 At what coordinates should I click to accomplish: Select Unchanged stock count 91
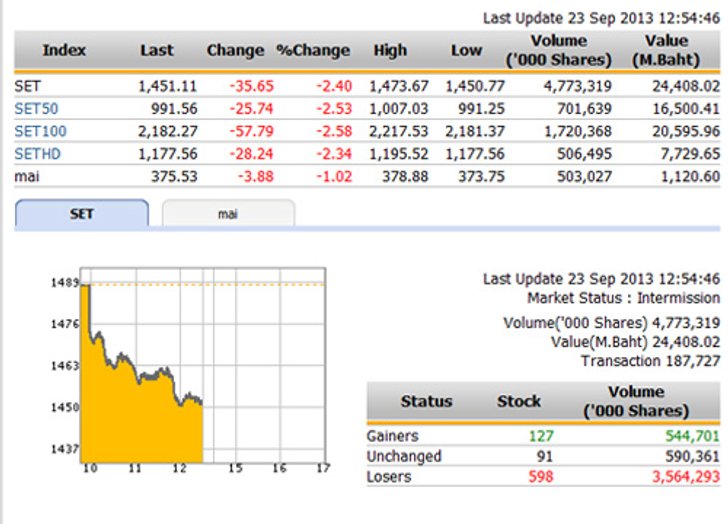[545, 456]
